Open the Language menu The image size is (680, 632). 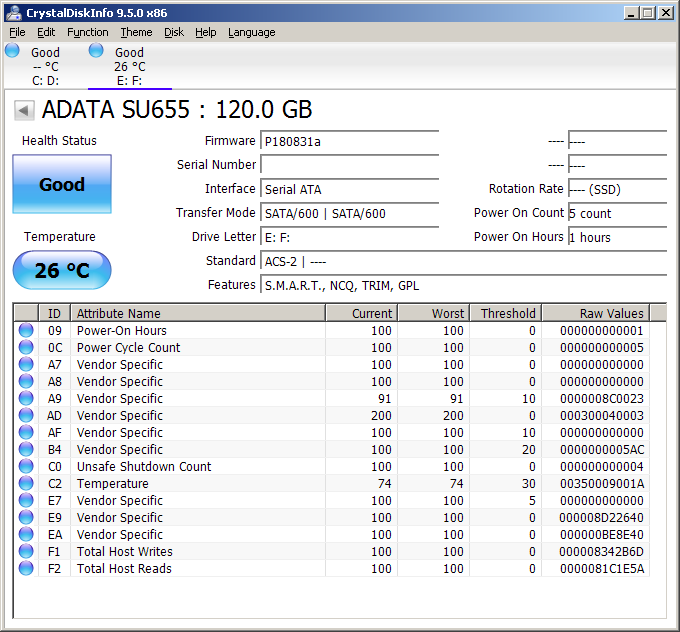pyautogui.click(x=252, y=33)
